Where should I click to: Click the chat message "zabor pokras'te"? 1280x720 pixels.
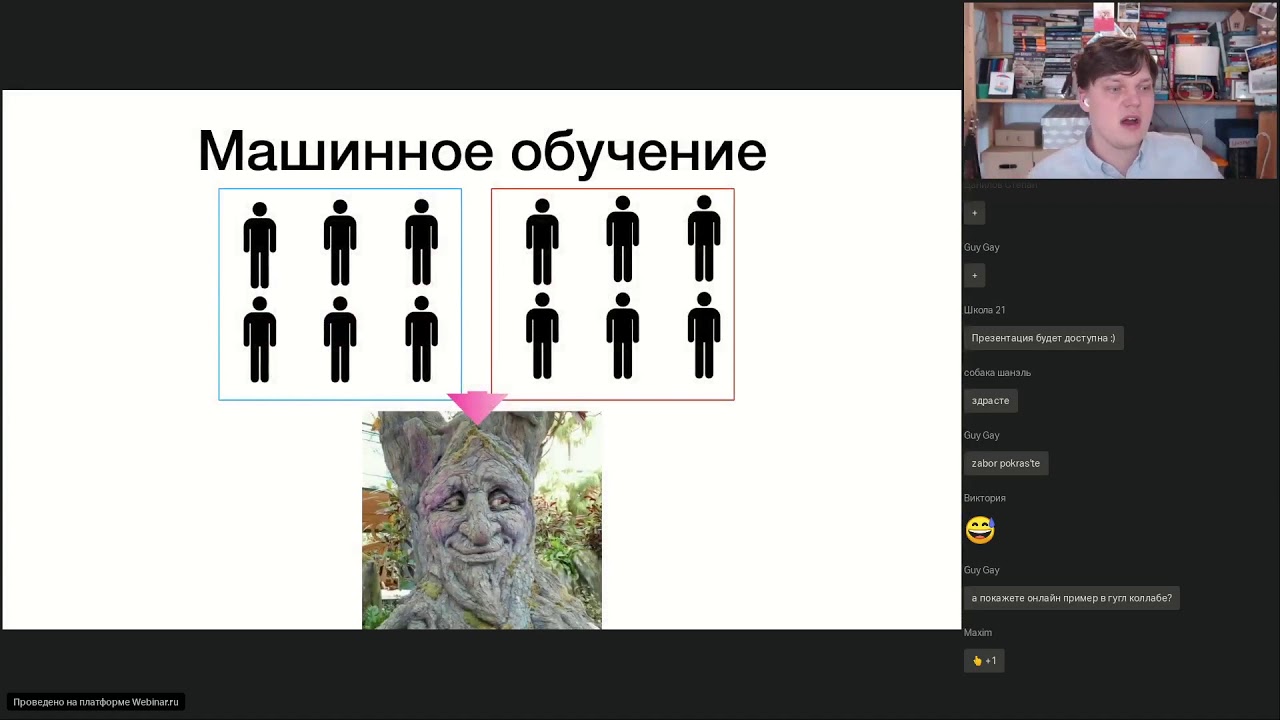coord(1005,463)
